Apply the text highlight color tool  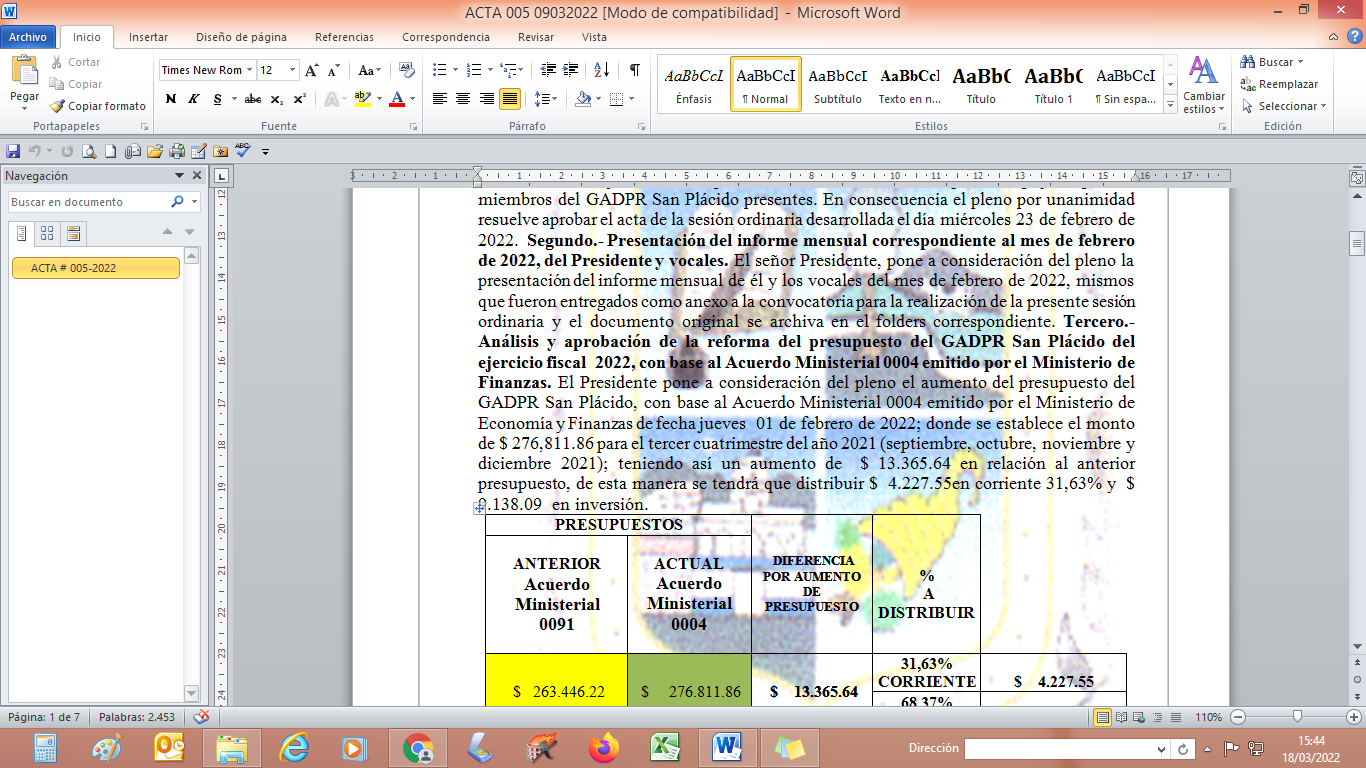(x=362, y=99)
